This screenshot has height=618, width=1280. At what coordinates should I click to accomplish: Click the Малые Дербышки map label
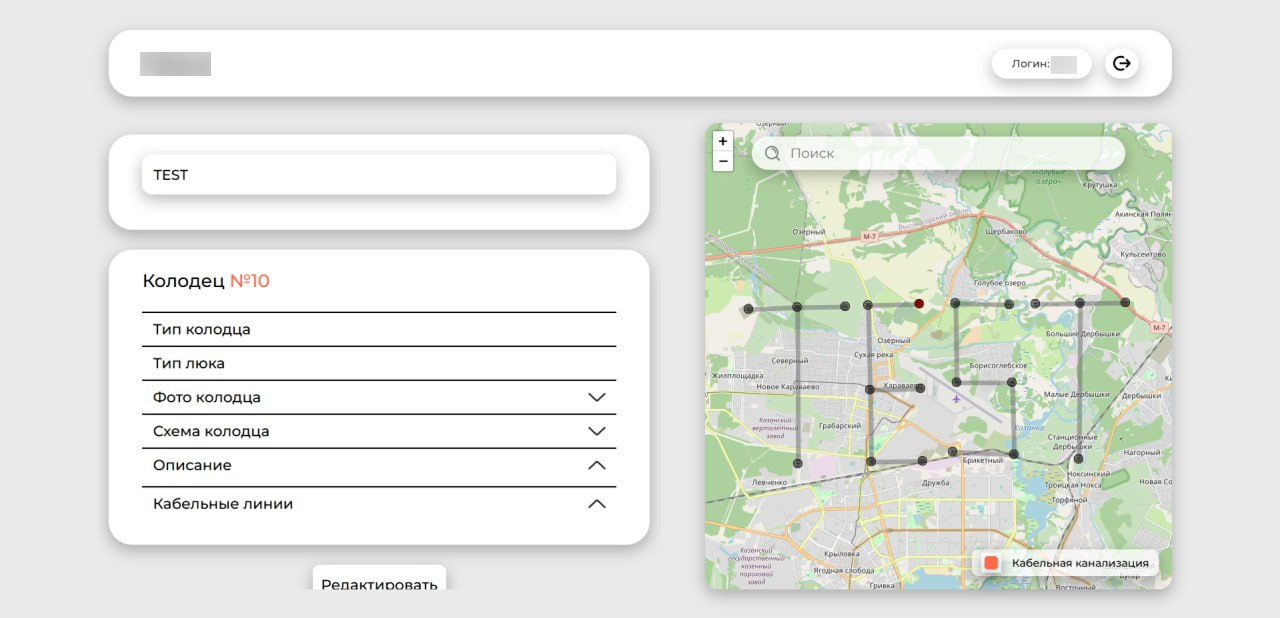tap(1077, 395)
